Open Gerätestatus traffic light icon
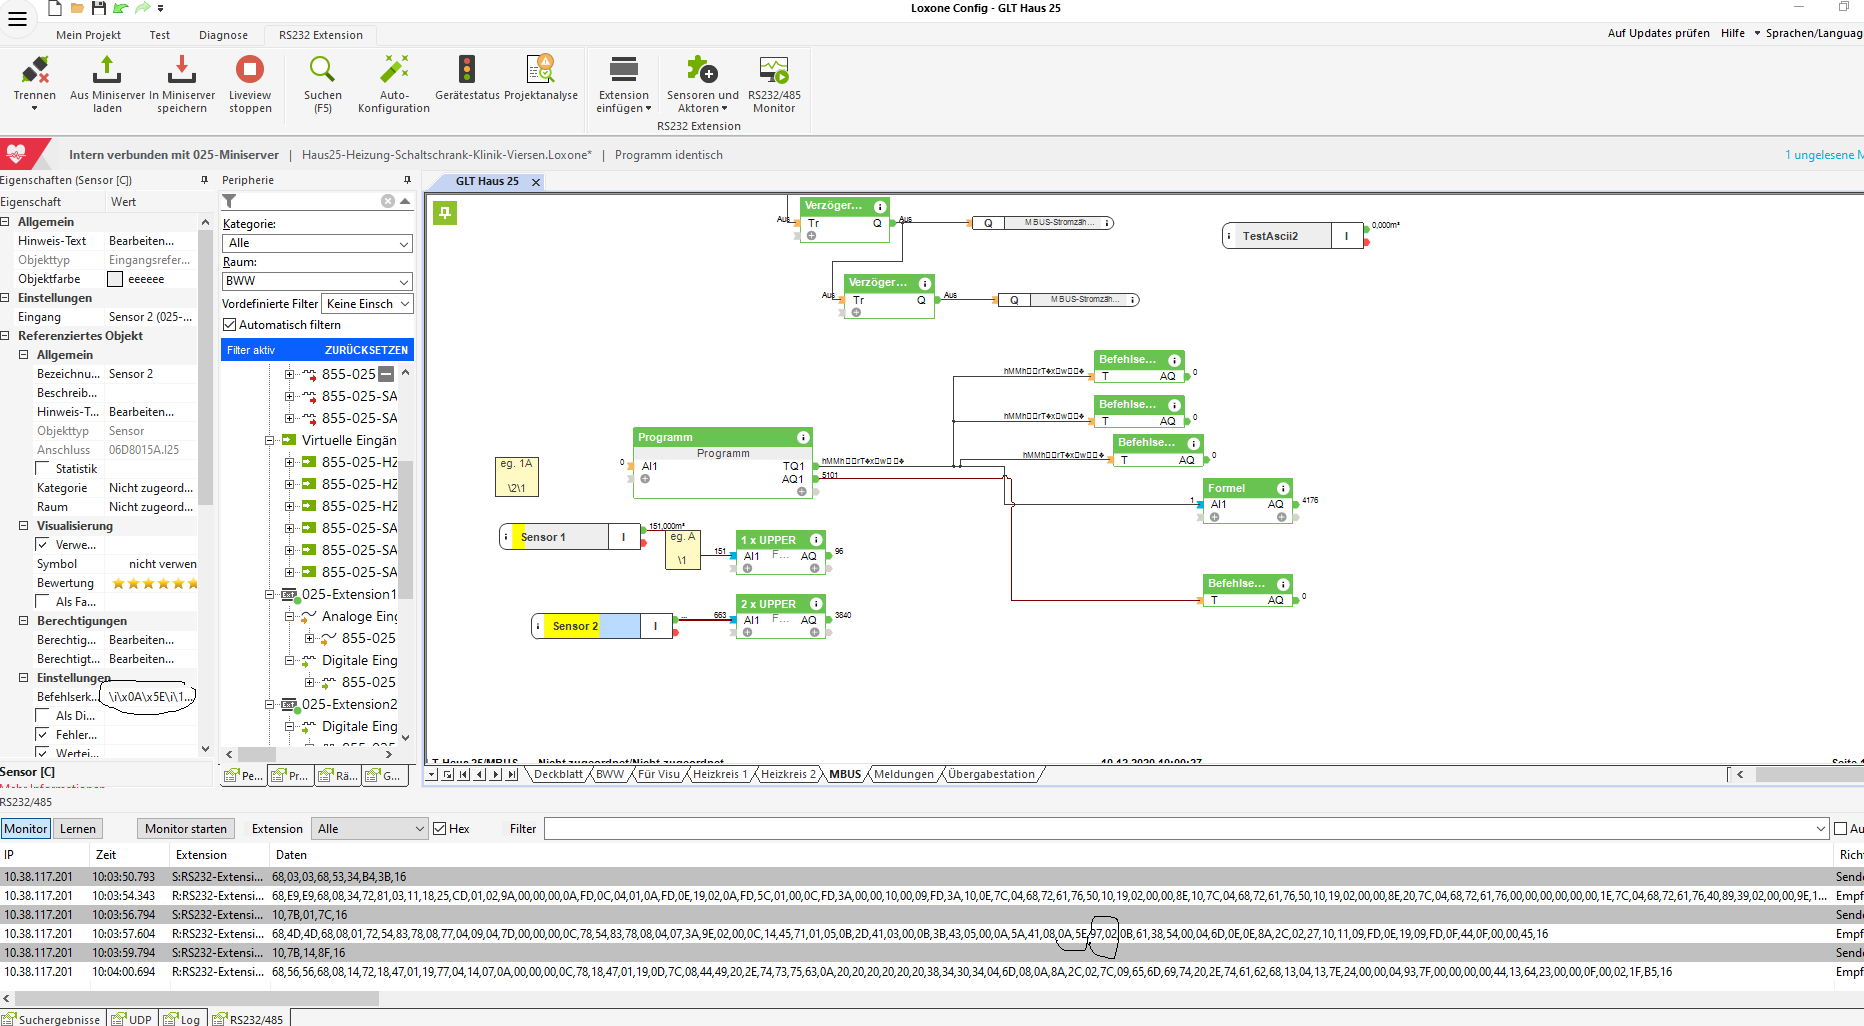Screen dimensions: 1864x1026 (x=467, y=70)
